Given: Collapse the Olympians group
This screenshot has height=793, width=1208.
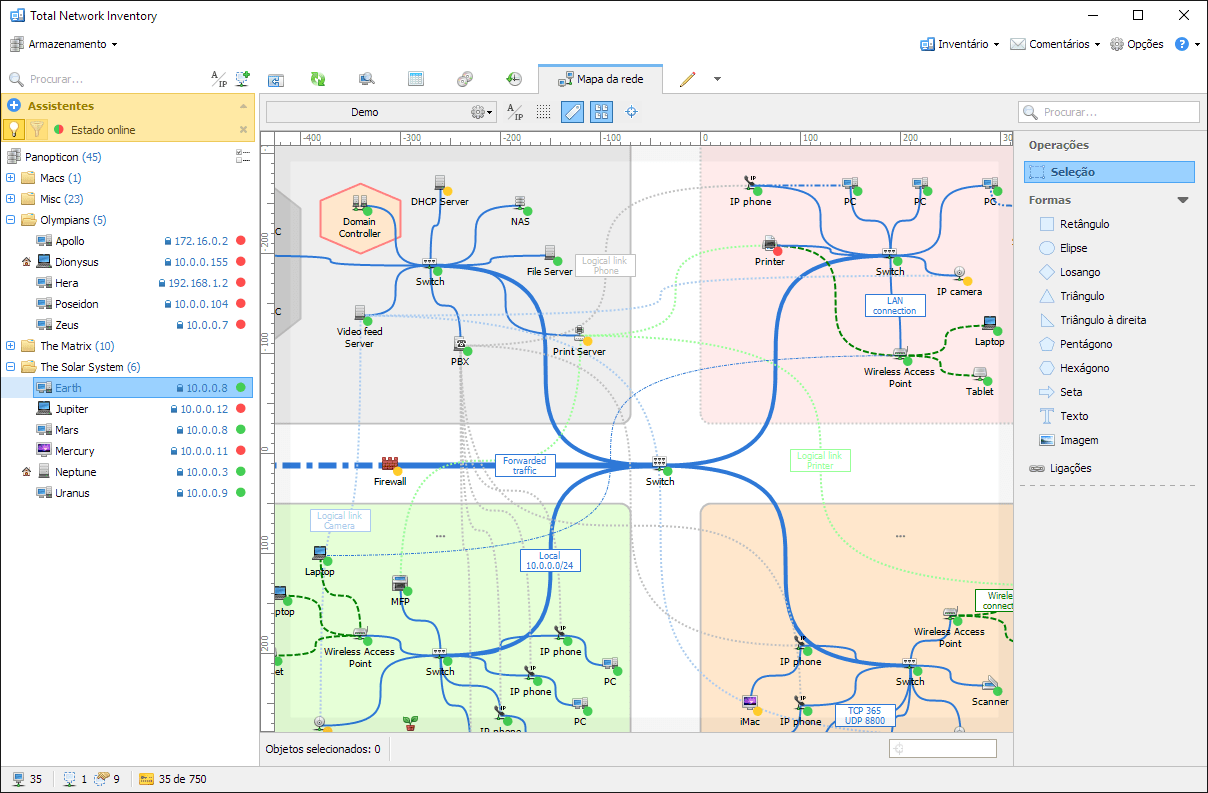Looking at the screenshot, I should click(11, 220).
